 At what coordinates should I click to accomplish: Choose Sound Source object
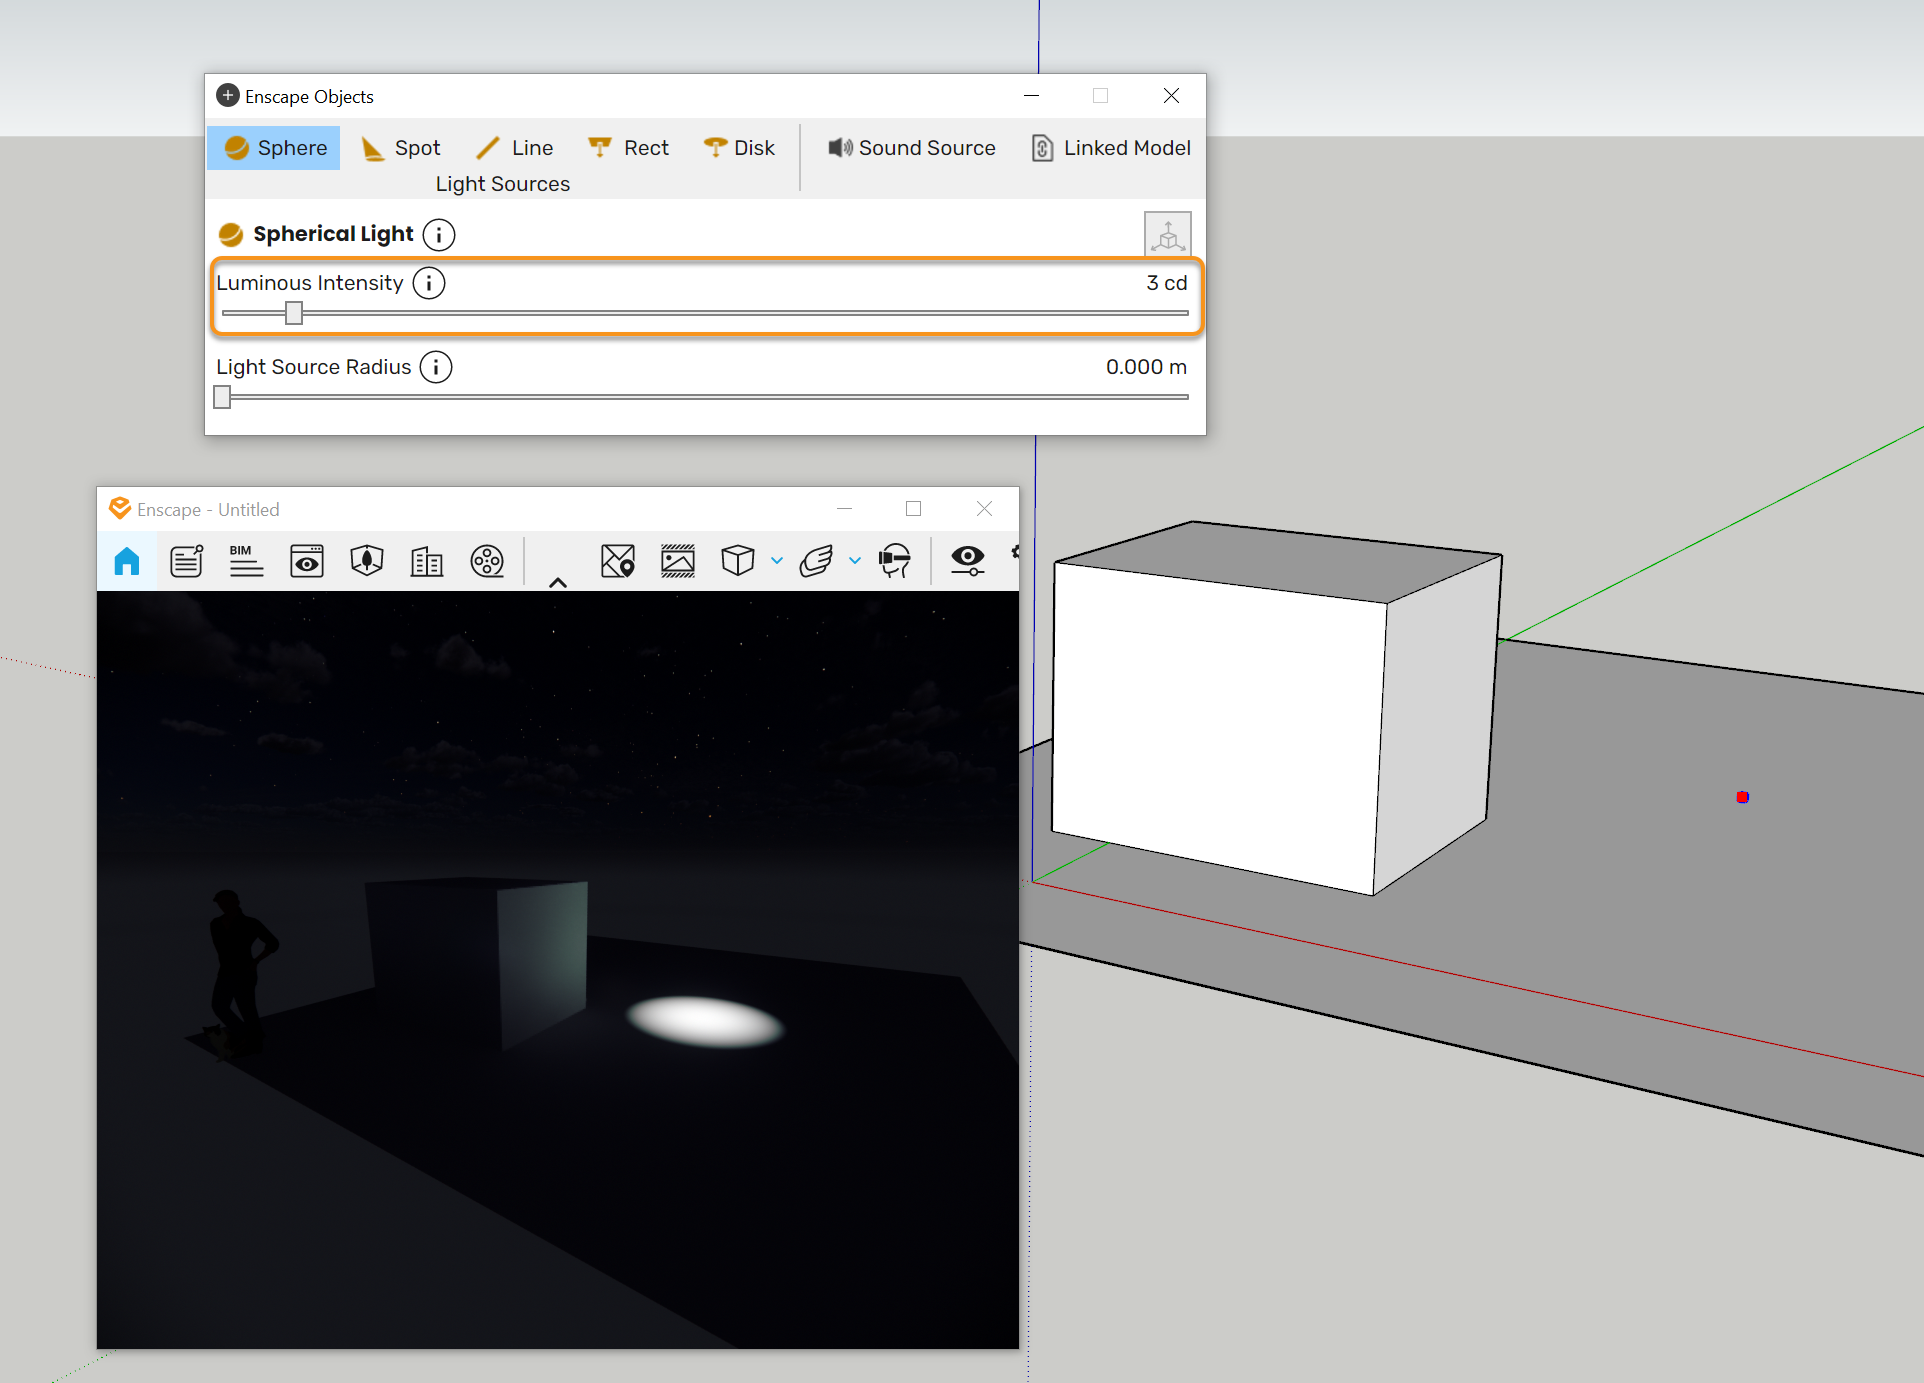tap(911, 148)
